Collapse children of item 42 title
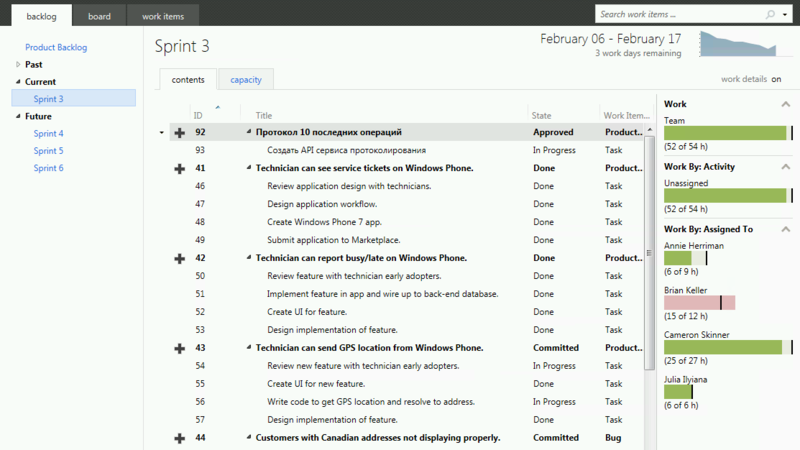 (249, 257)
